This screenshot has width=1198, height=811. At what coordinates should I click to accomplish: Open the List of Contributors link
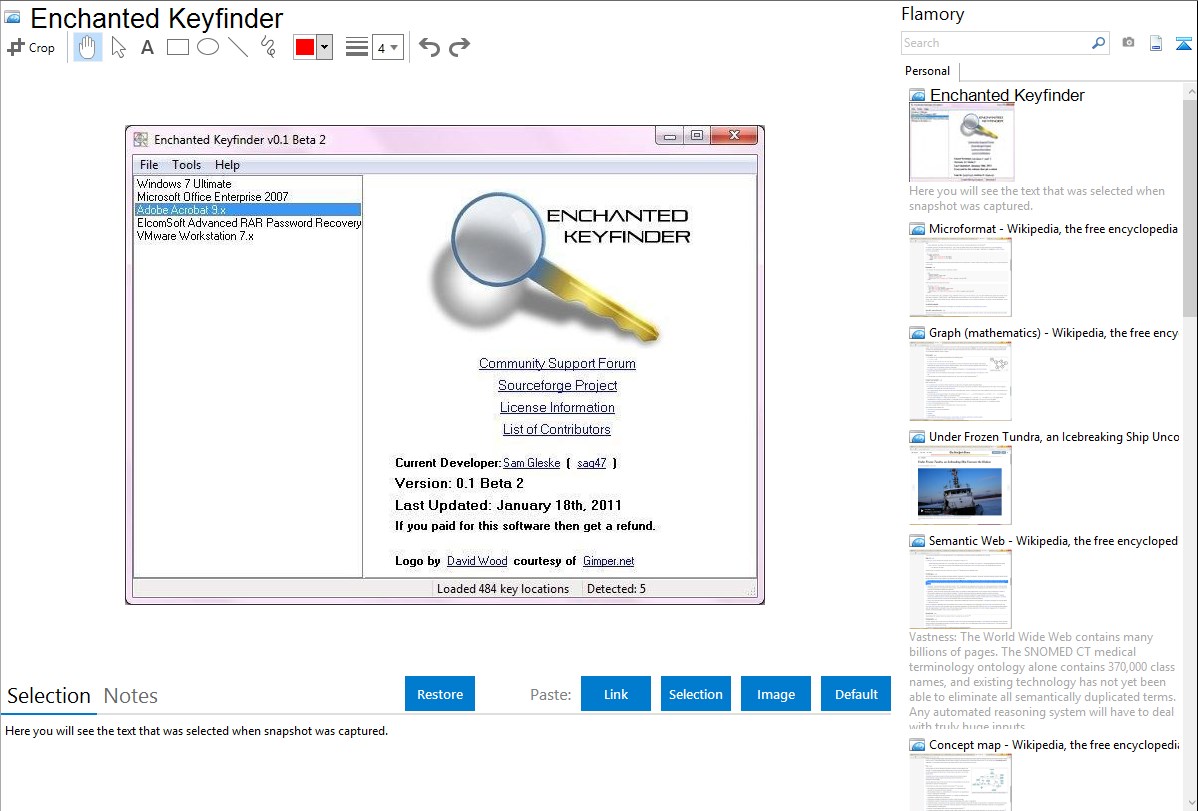click(556, 430)
